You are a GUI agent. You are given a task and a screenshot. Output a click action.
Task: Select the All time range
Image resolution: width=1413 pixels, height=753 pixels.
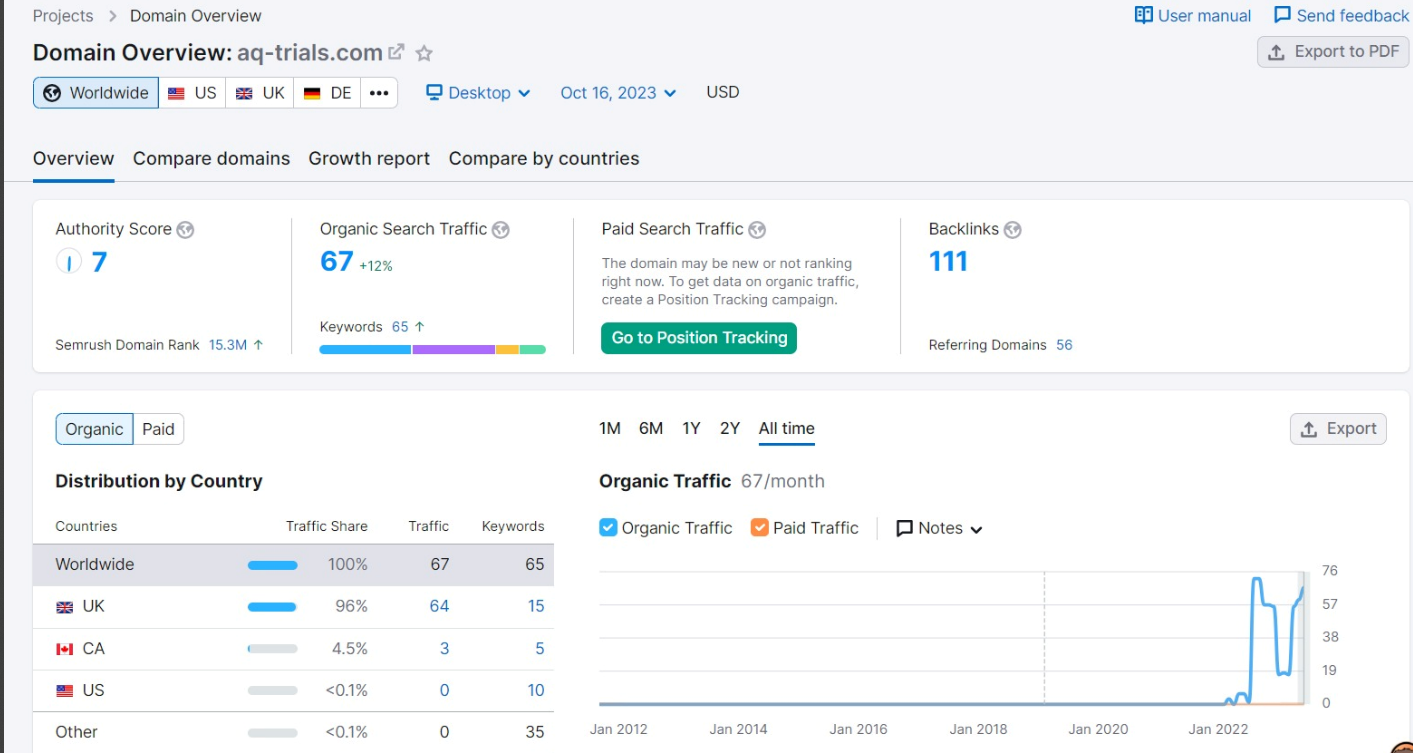tap(787, 428)
